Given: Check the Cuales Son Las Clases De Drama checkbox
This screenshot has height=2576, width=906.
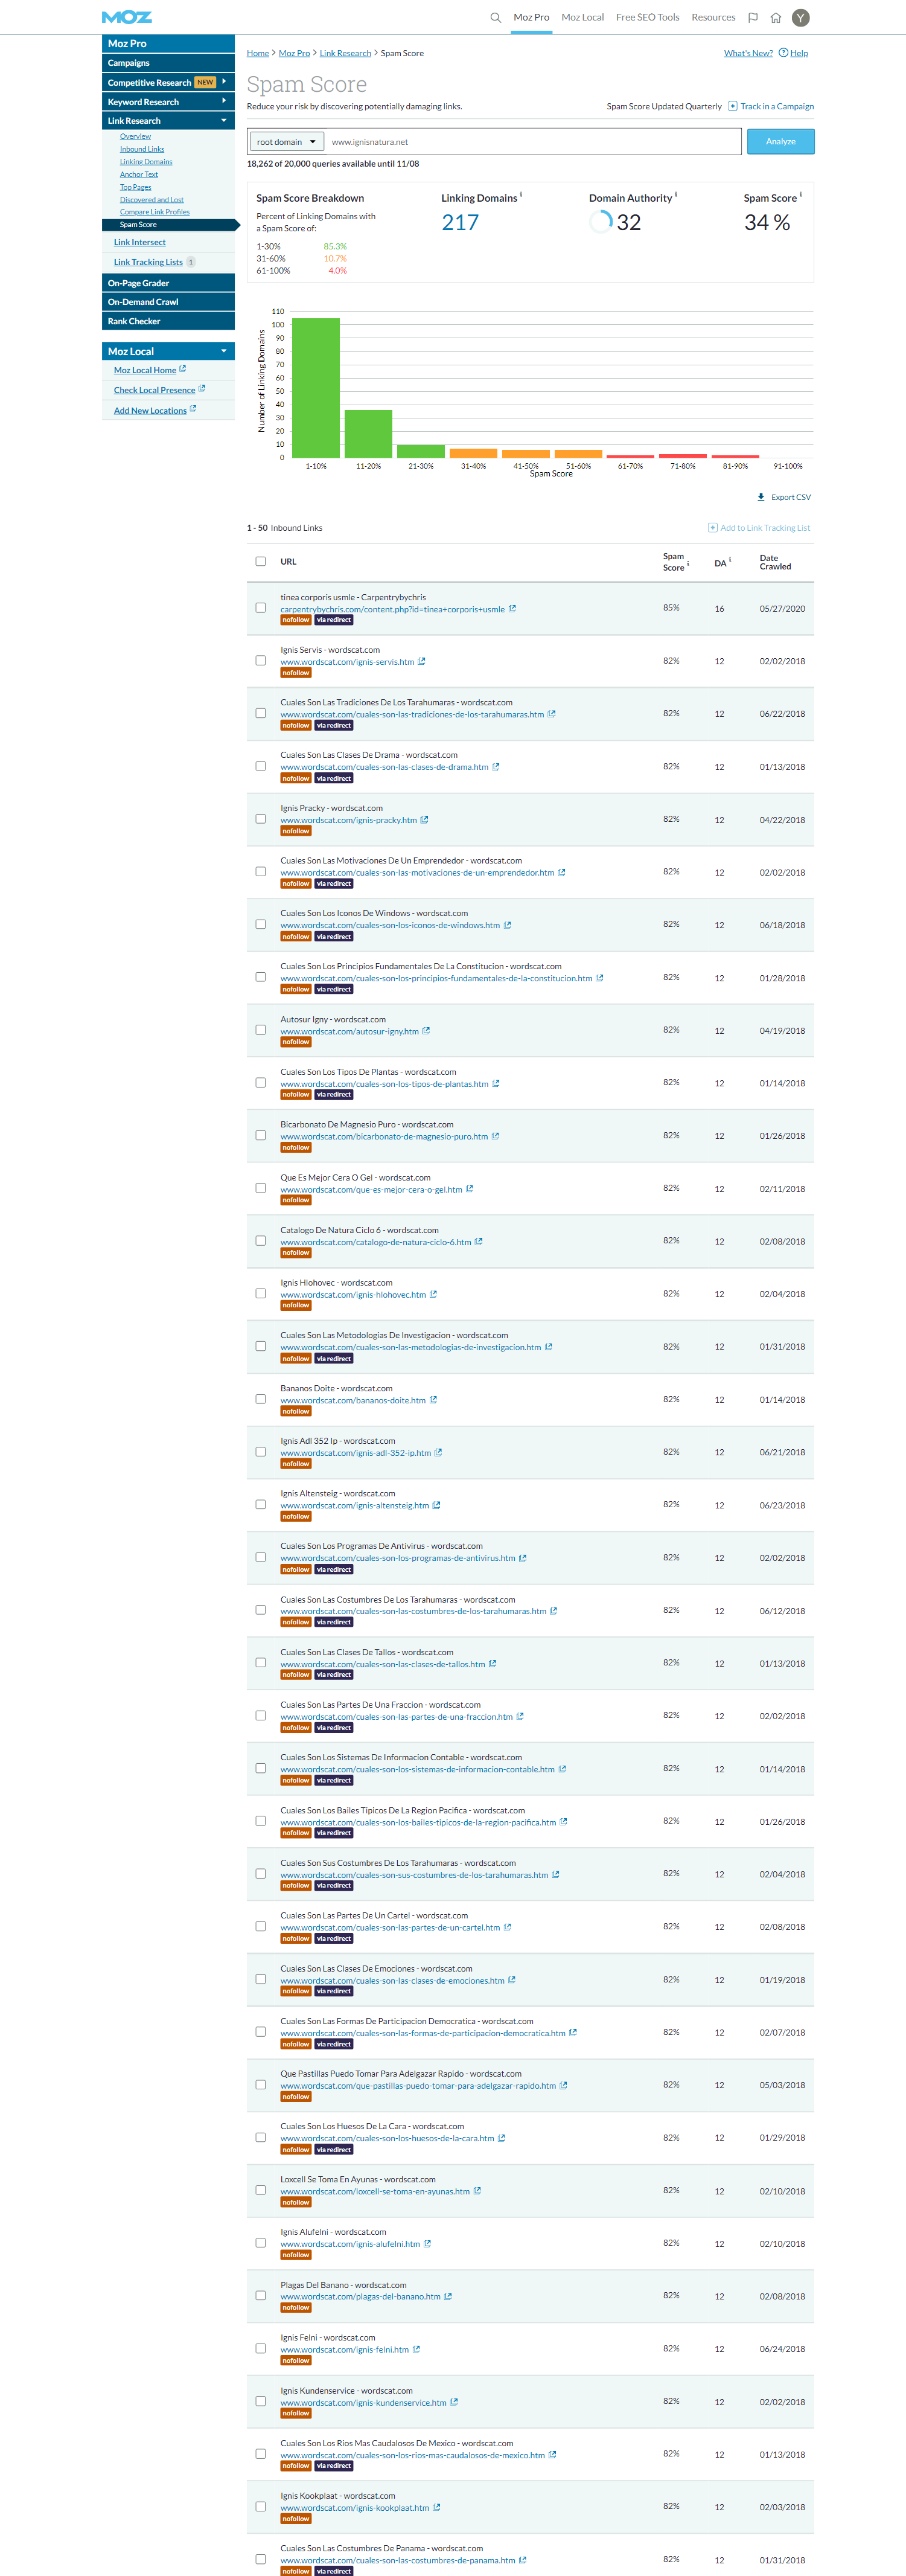Looking at the screenshot, I should pyautogui.click(x=260, y=766).
